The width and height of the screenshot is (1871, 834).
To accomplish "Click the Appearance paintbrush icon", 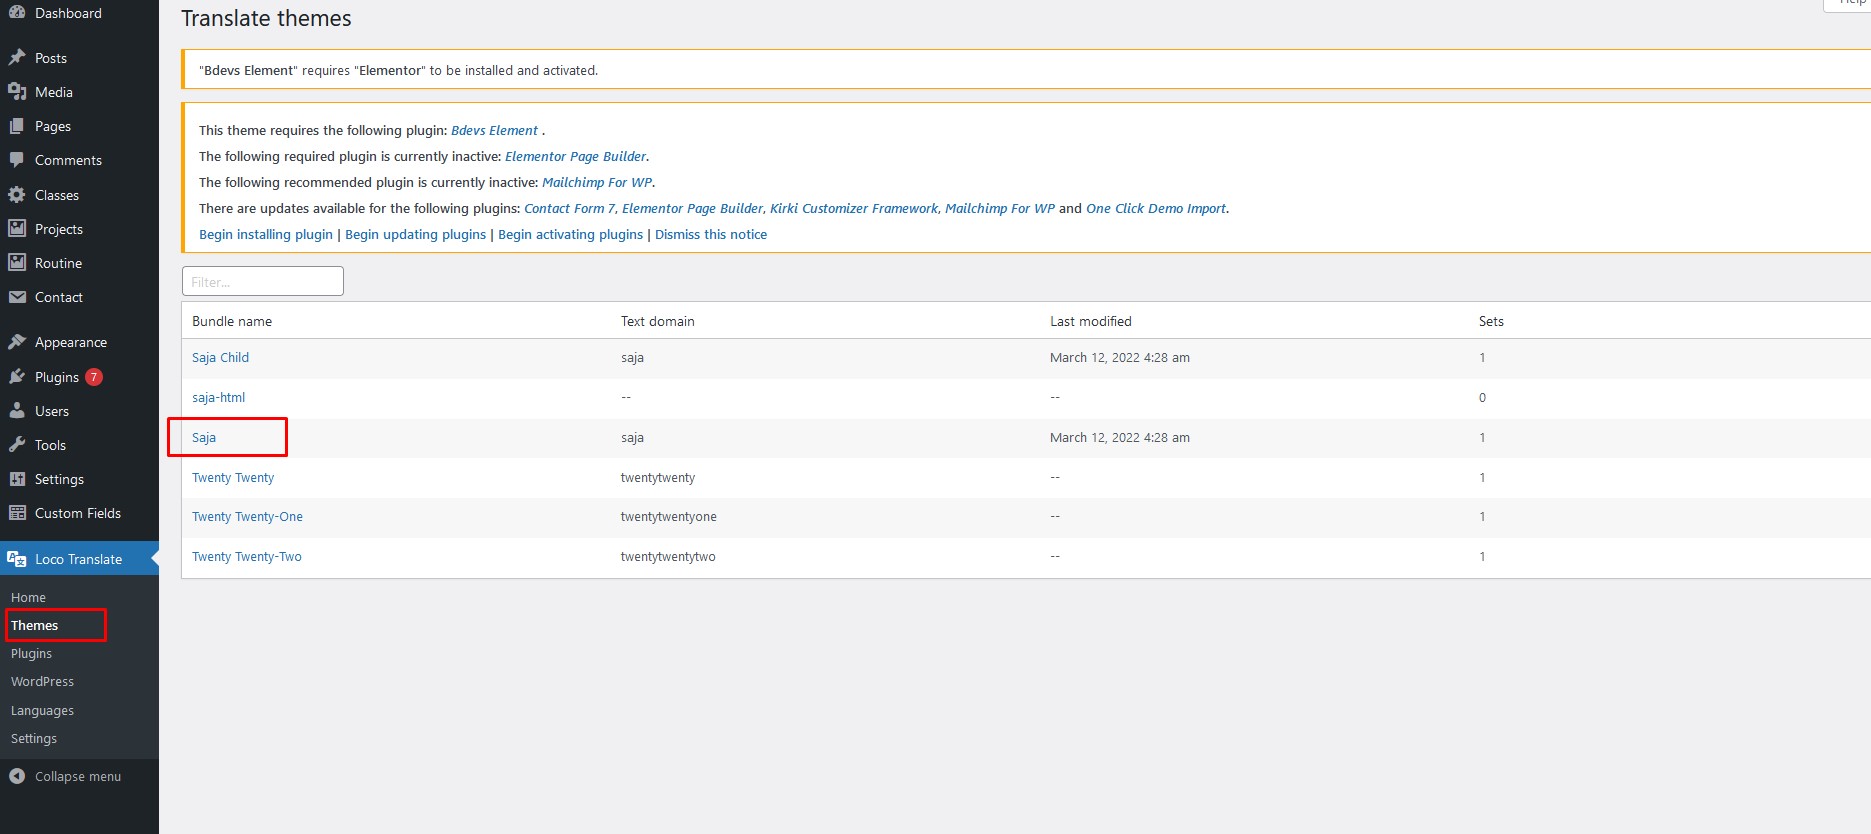I will [x=17, y=342].
